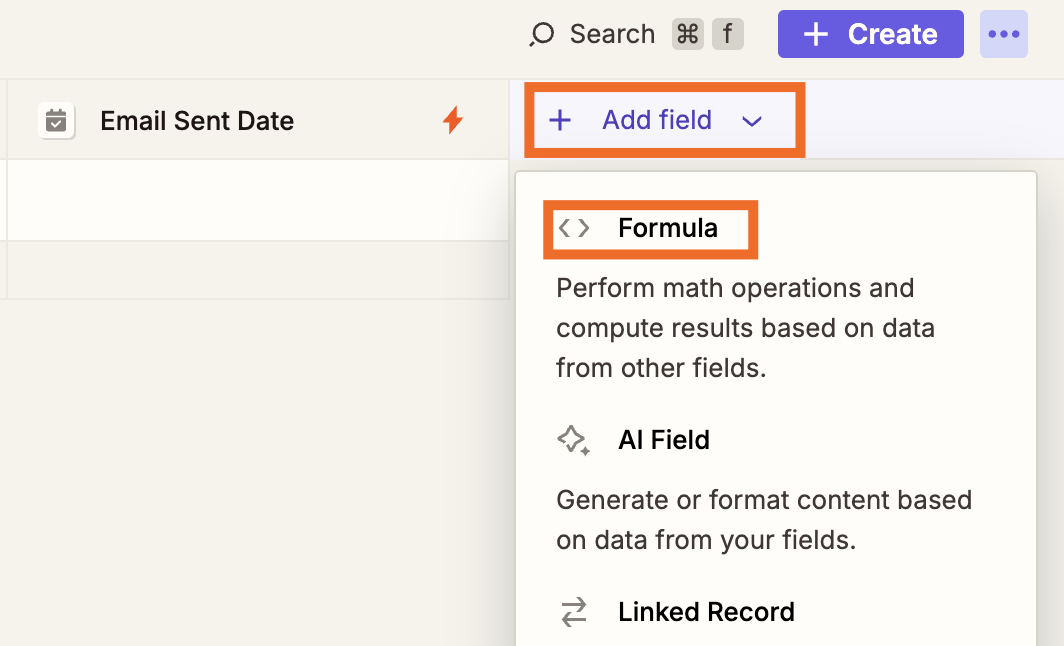Click the plus icon on Add field
1064x646 pixels.
click(x=560, y=120)
